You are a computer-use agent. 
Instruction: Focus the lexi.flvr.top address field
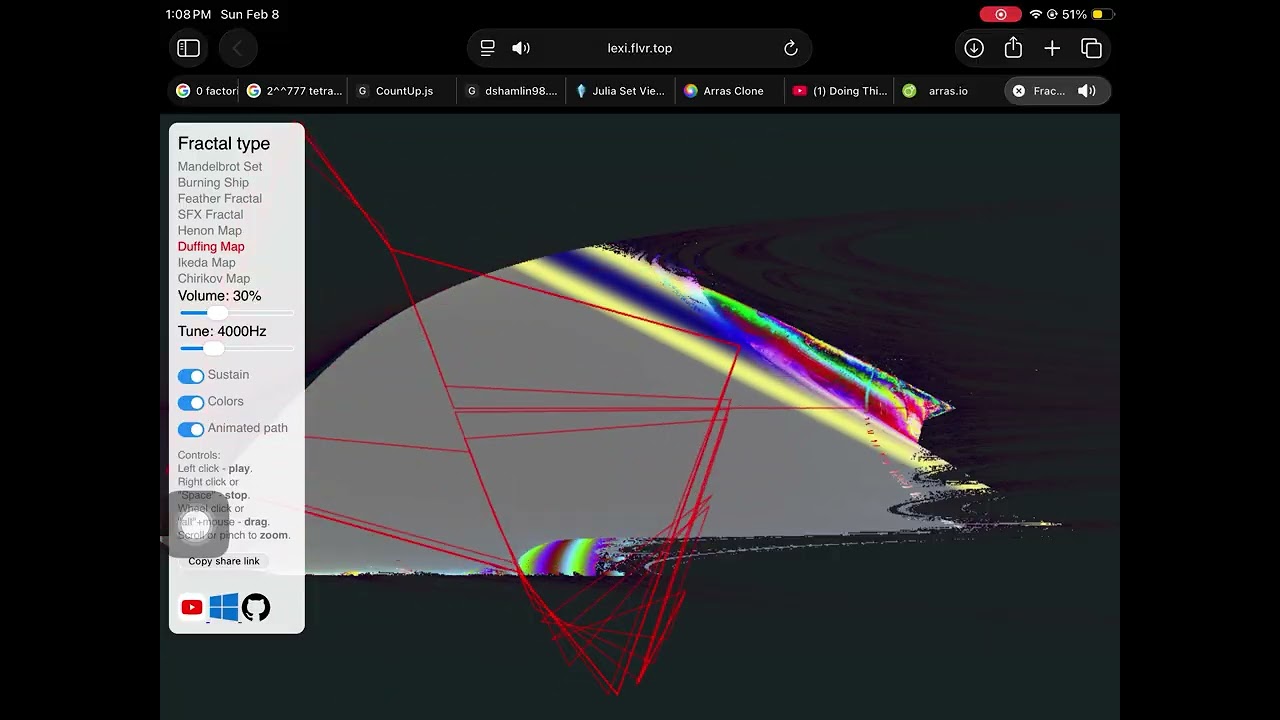pos(640,48)
